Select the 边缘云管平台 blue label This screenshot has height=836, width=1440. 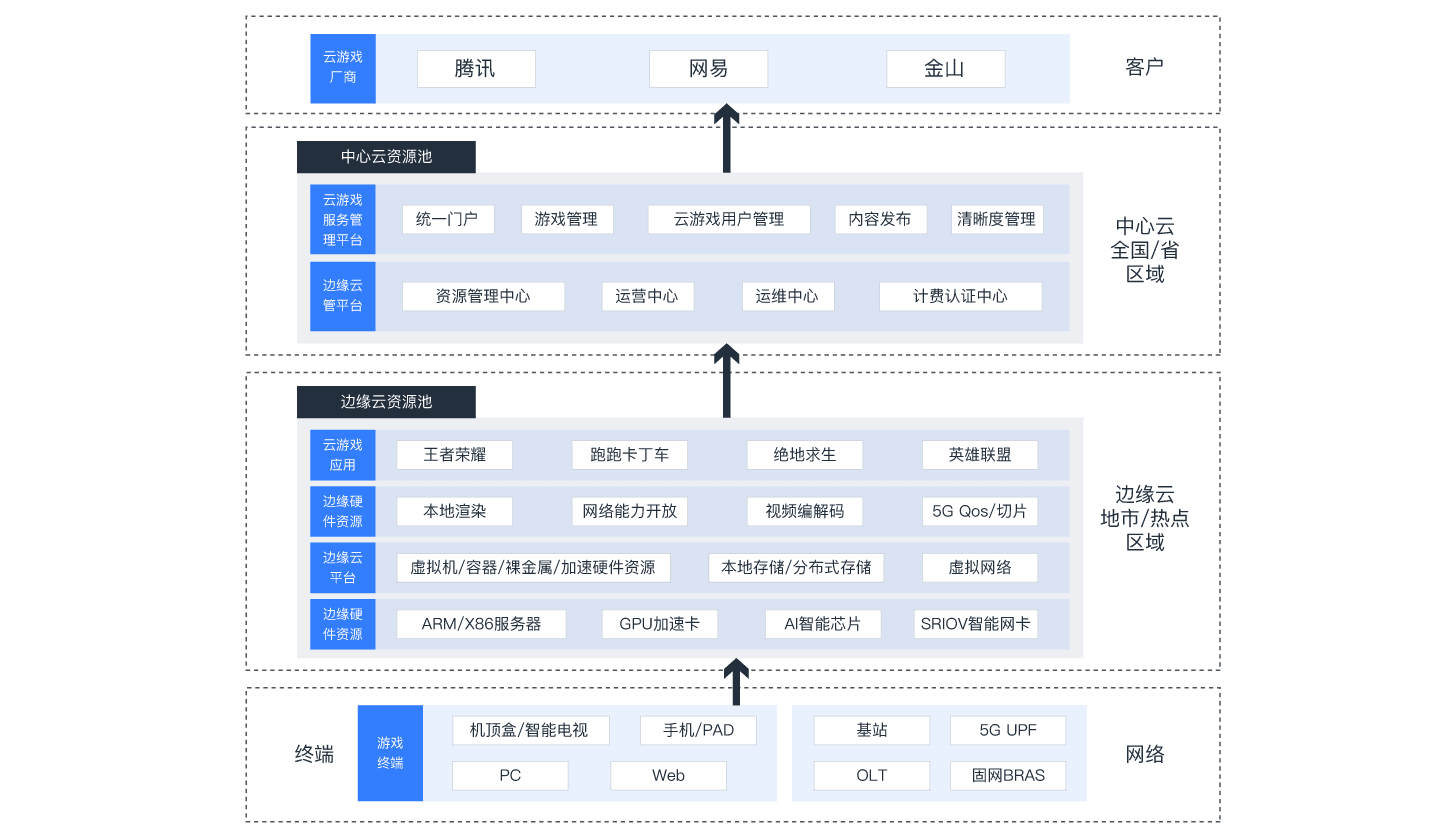[343, 296]
